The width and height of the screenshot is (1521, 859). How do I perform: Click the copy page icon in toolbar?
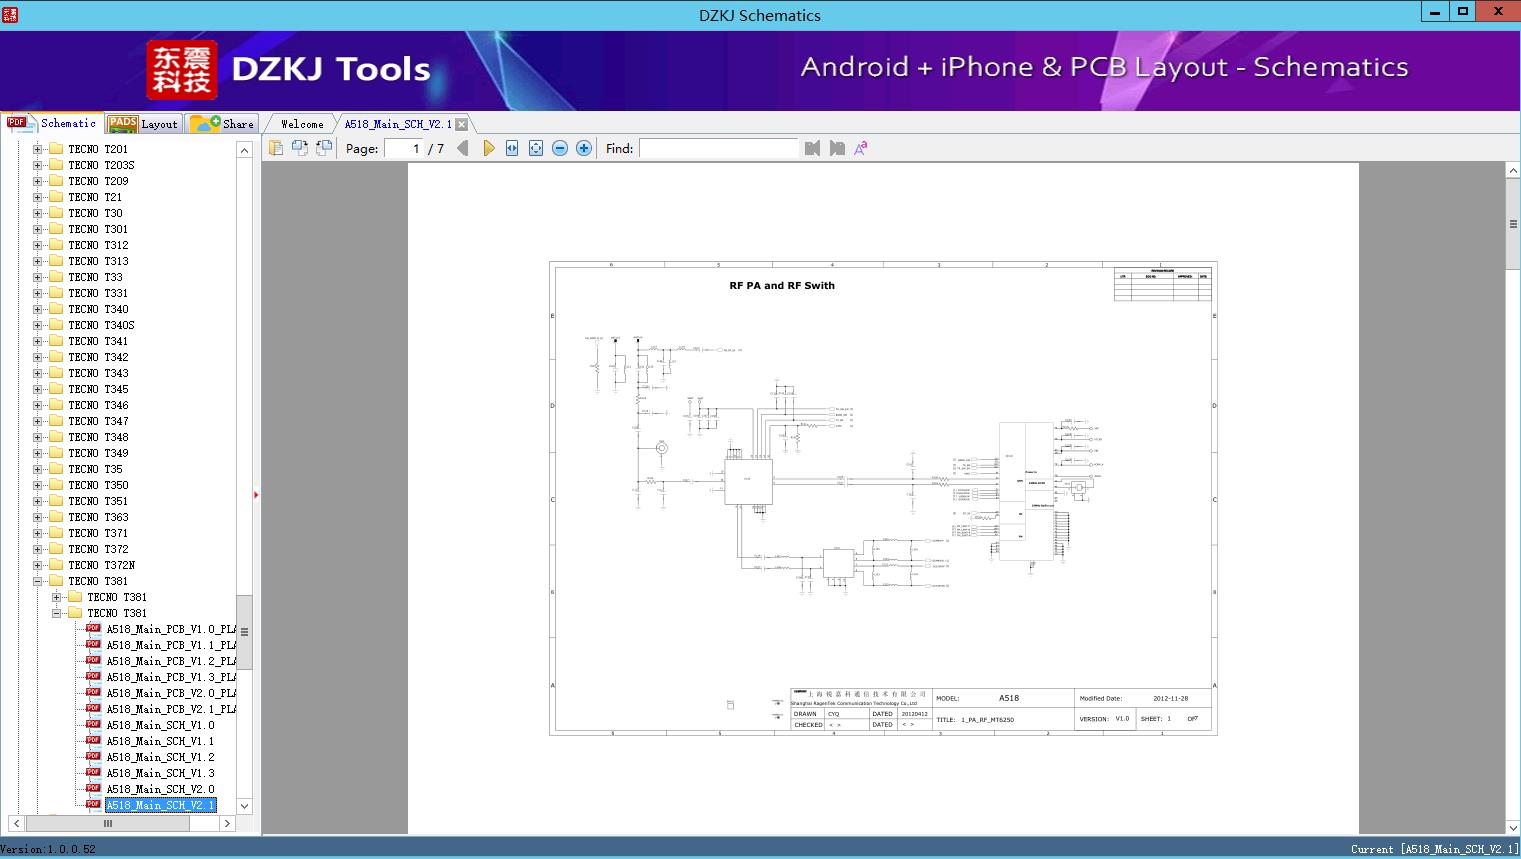[x=276, y=148]
